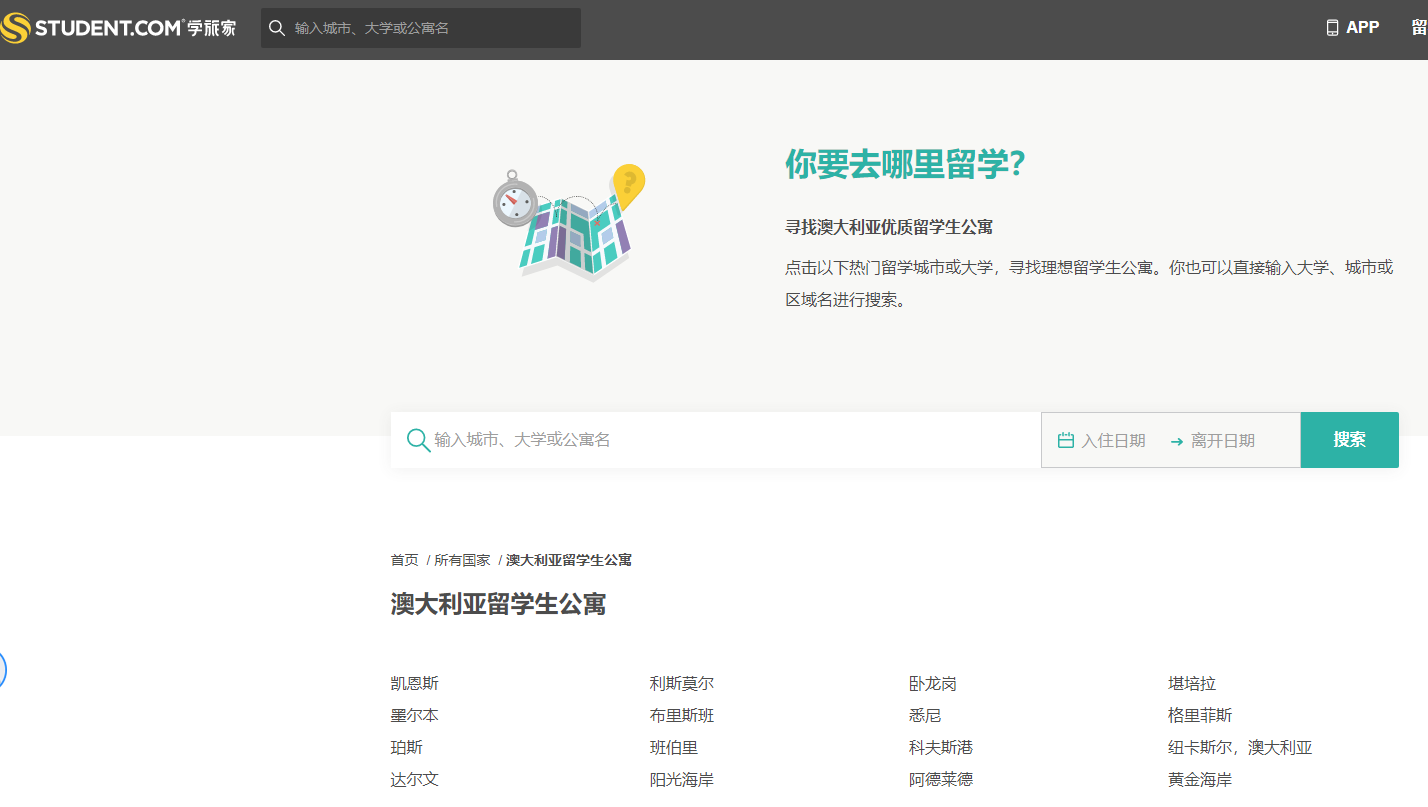1428x807 pixels.
Task: Choose the 堪培拉 city link
Action: (x=1191, y=684)
